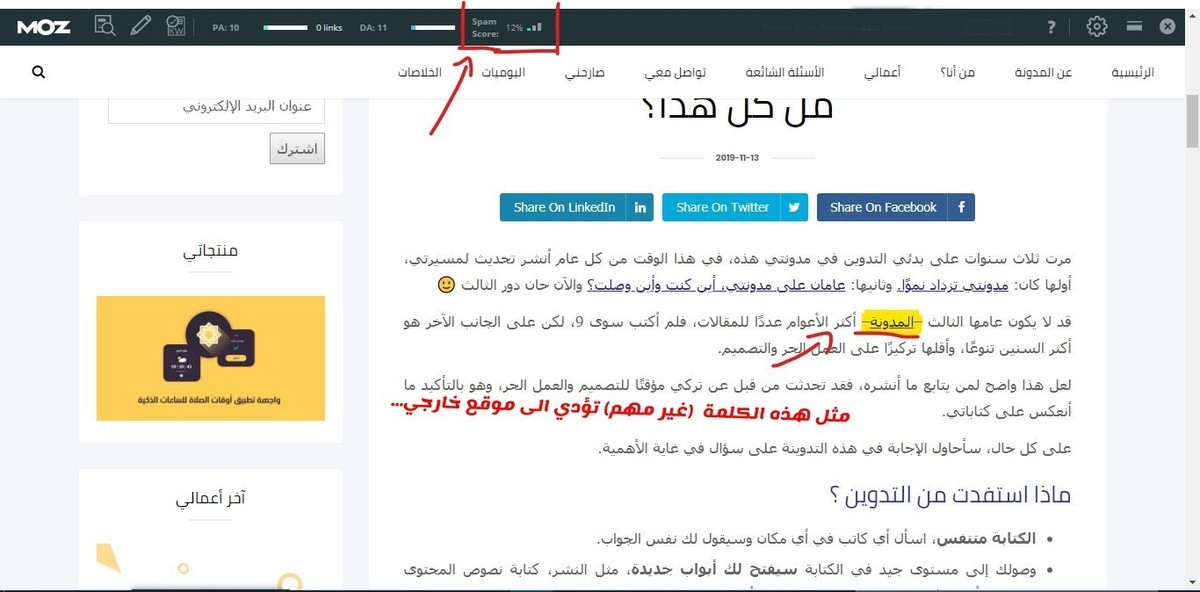
Task: Click the MOZ logo in the toolbar
Action: 43,27
